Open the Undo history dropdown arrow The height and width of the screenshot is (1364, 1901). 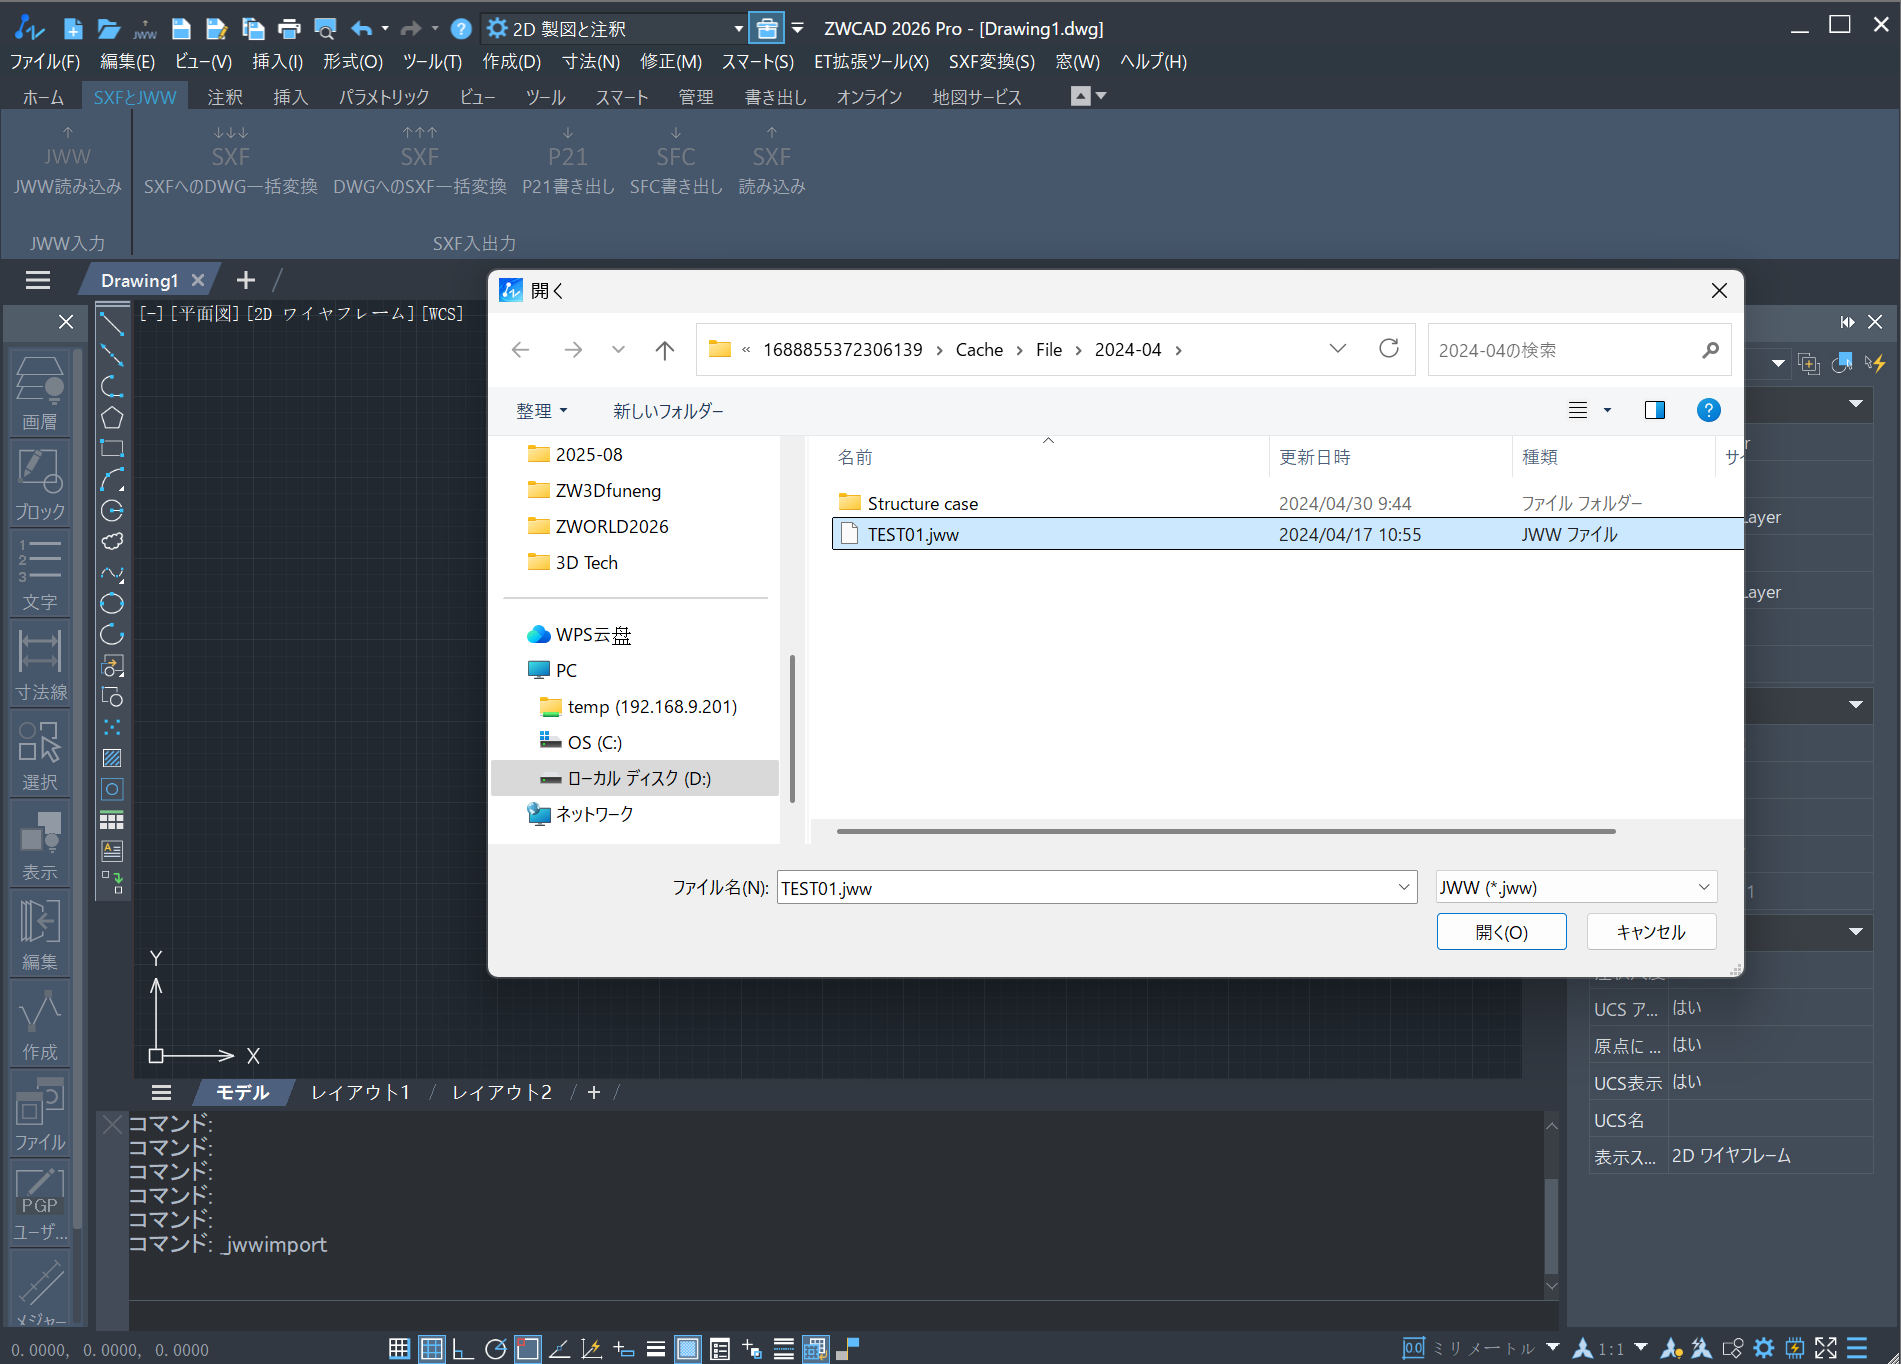point(385,29)
